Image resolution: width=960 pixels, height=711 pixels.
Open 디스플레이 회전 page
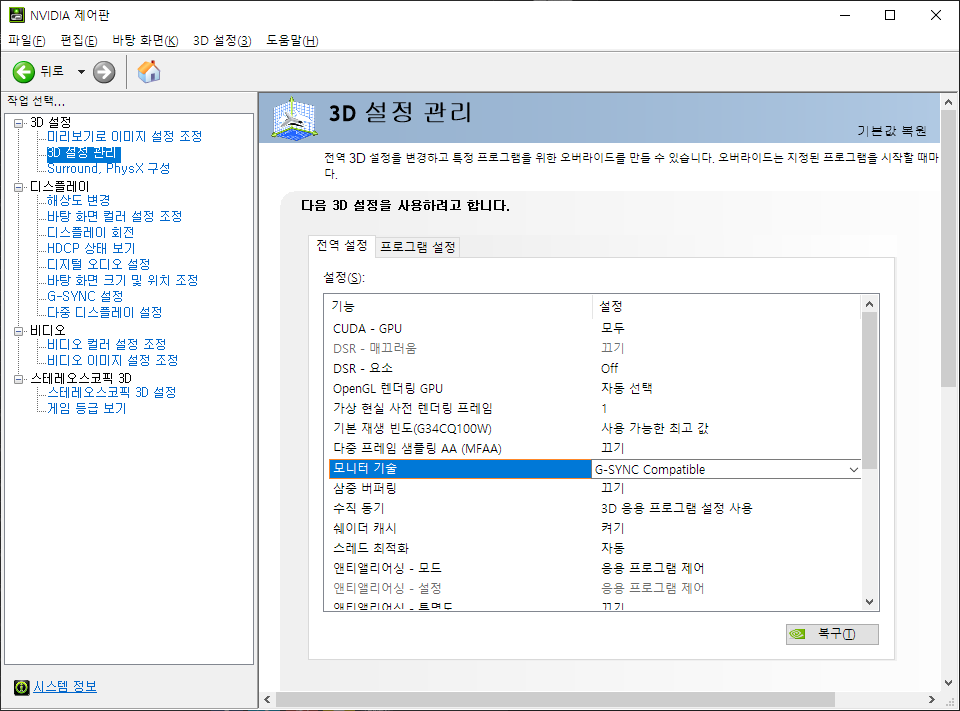click(91, 232)
